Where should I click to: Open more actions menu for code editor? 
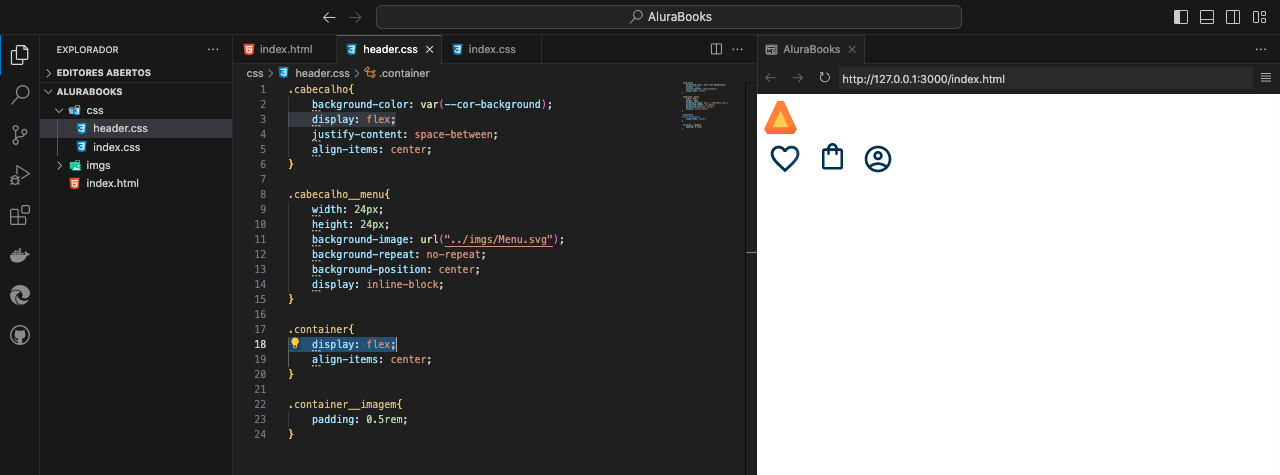[738, 49]
